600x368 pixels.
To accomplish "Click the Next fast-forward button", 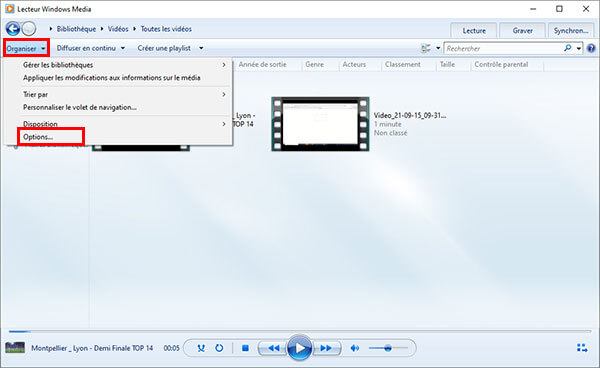I will pyautogui.click(x=326, y=348).
